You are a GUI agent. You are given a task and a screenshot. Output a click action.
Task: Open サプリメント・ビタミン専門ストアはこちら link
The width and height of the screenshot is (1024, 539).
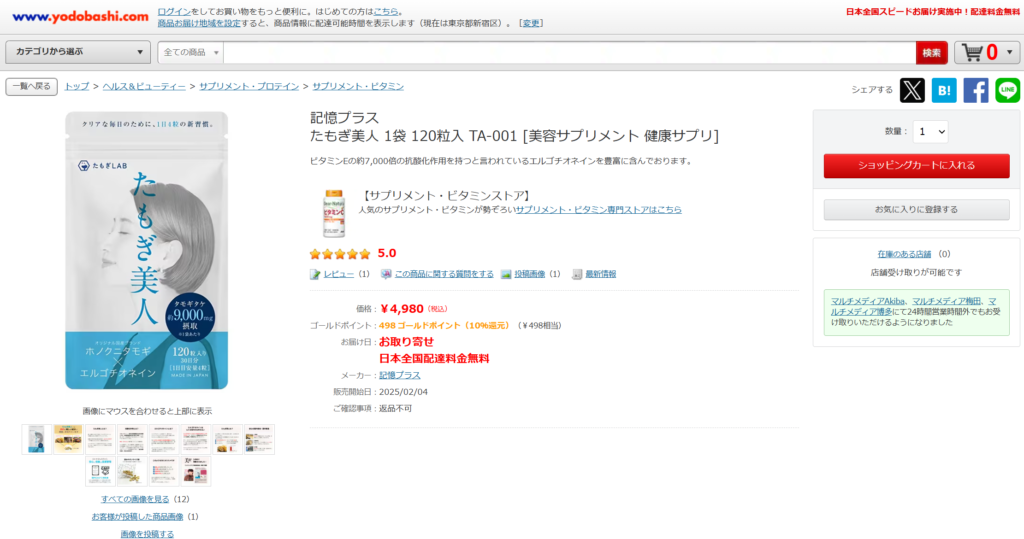pos(598,210)
